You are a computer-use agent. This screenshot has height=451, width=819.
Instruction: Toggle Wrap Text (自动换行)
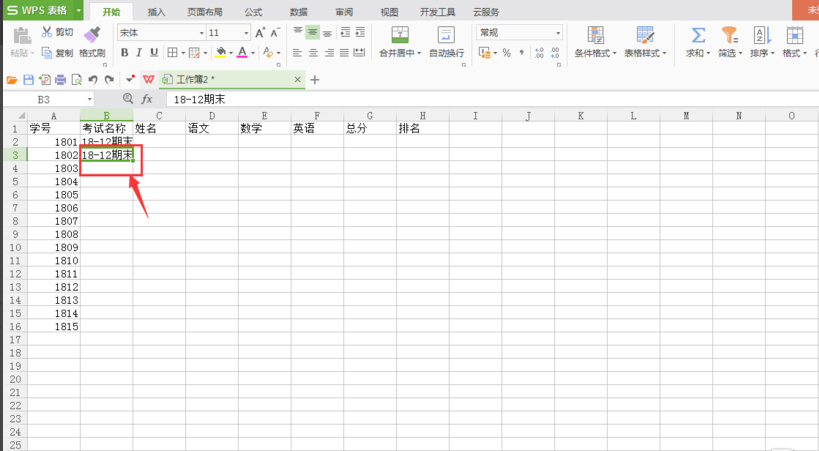click(x=446, y=42)
